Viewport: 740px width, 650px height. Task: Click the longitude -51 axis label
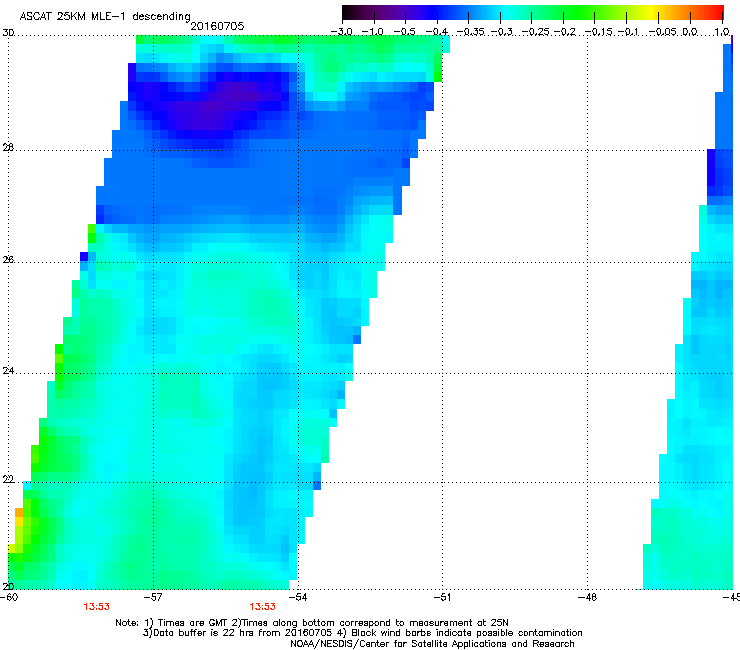[442, 597]
